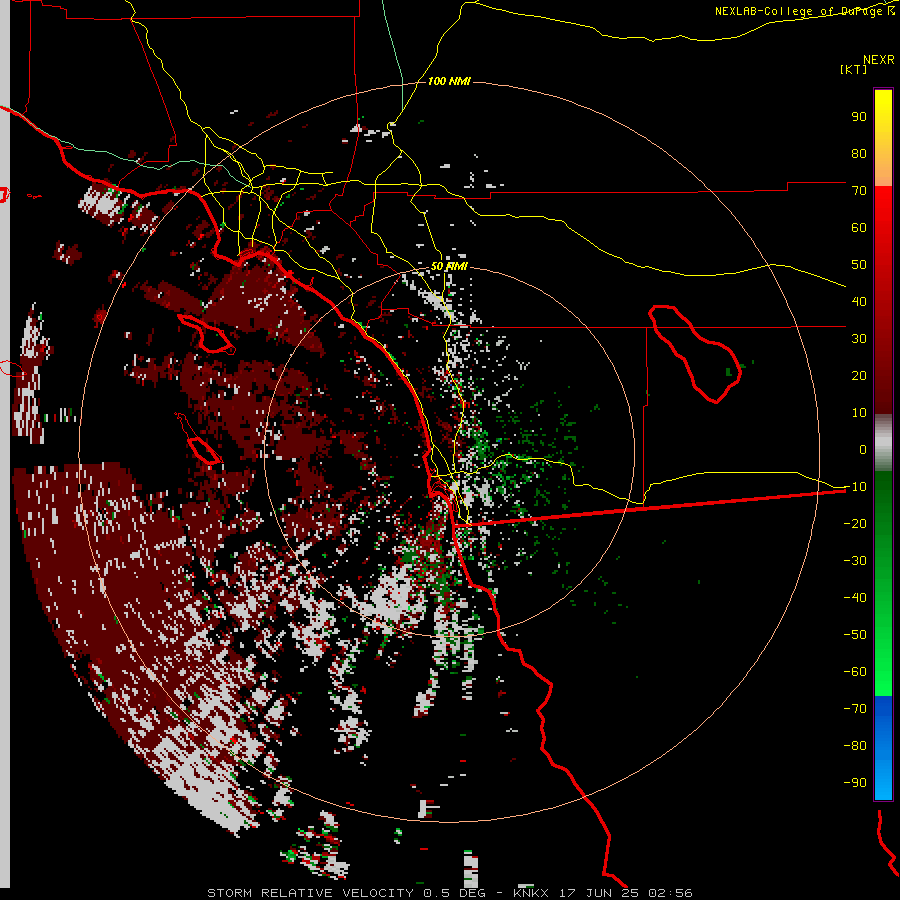This screenshot has width=900, height=900.
Task: Click the 40 value on the velocity scale
Action: coord(859,301)
